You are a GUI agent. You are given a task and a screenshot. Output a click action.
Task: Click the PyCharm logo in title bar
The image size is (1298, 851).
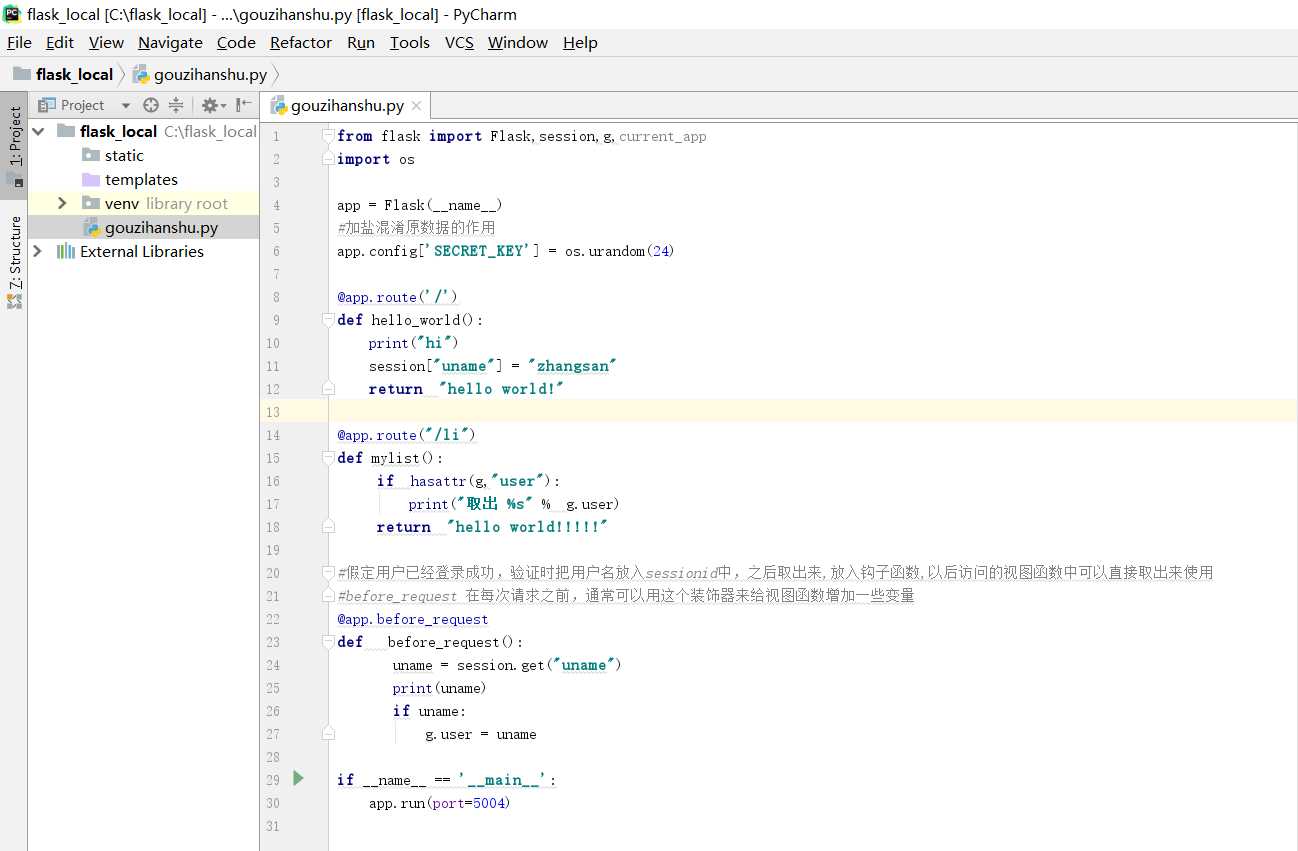click(13, 14)
